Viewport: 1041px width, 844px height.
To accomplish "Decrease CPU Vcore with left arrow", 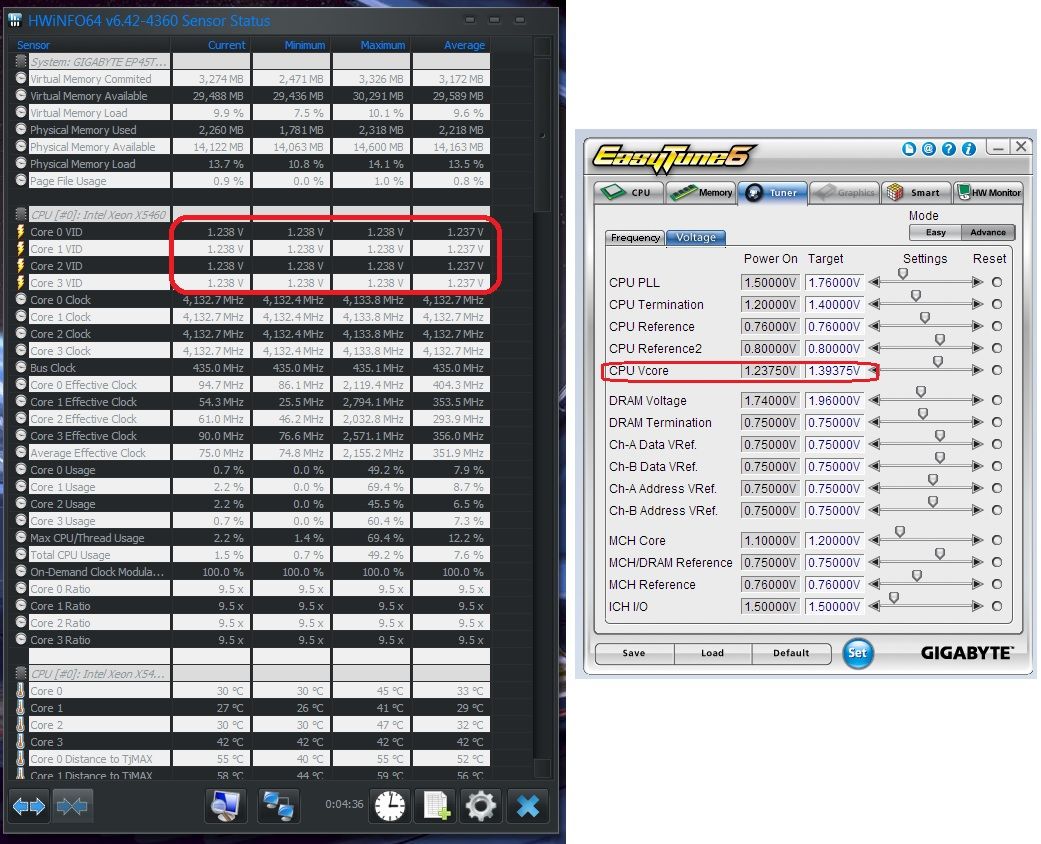I will click(874, 370).
